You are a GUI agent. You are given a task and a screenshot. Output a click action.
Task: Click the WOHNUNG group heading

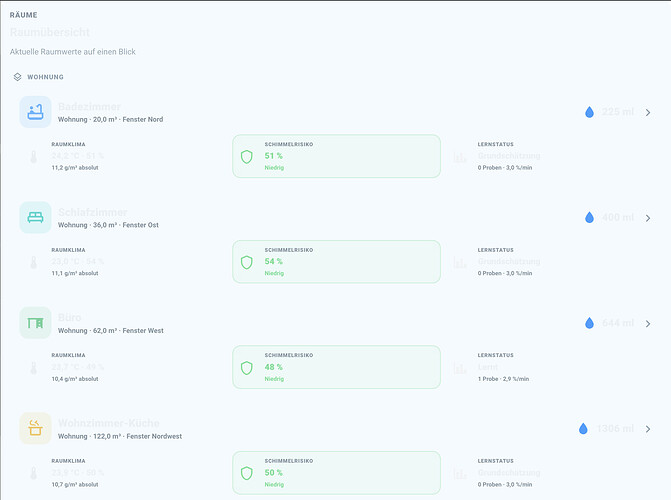tap(45, 77)
